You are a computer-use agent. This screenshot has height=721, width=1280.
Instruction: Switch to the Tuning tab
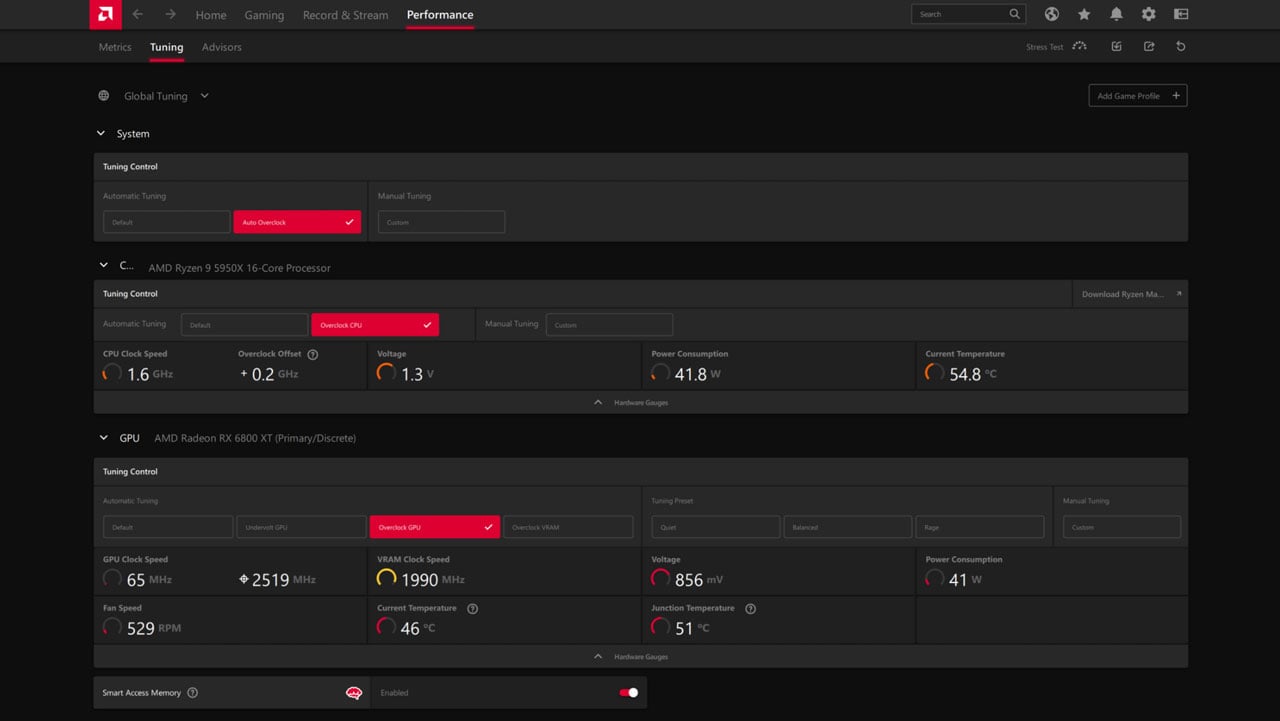click(x=166, y=47)
